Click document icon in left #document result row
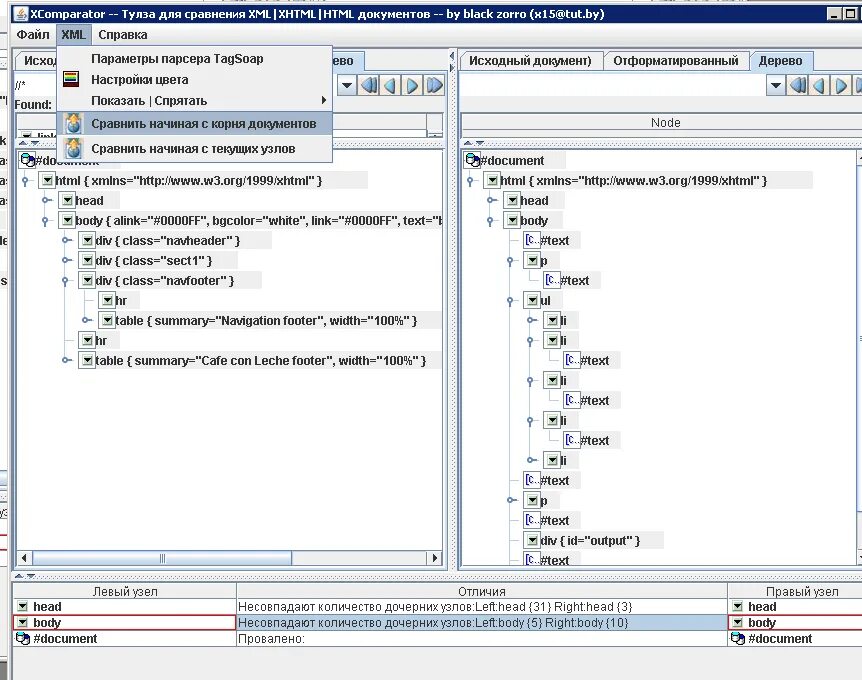 coord(23,639)
